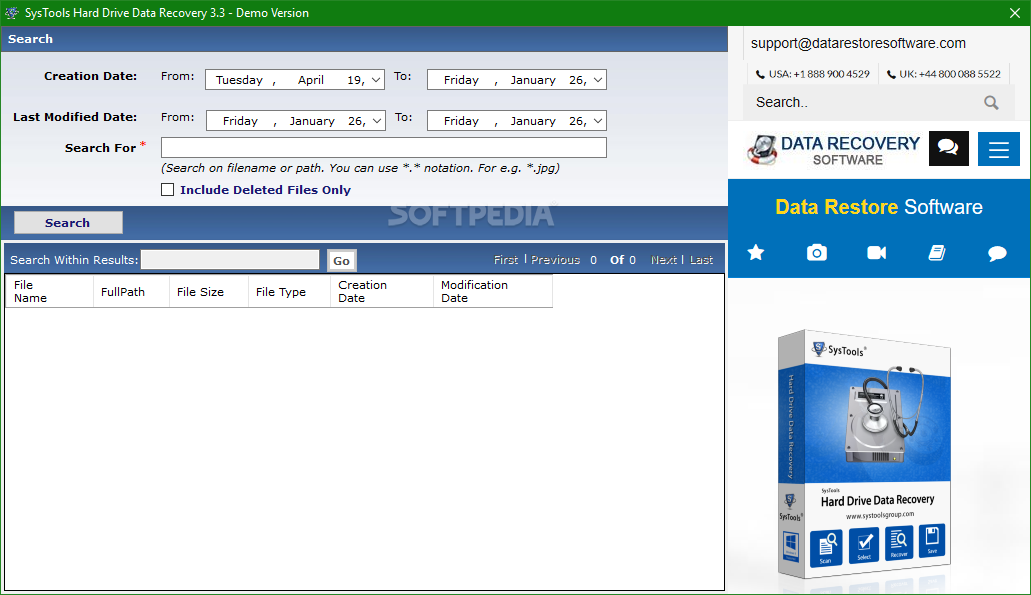The image size is (1031, 595).
Task: Click the Last page link
Action: point(701,260)
